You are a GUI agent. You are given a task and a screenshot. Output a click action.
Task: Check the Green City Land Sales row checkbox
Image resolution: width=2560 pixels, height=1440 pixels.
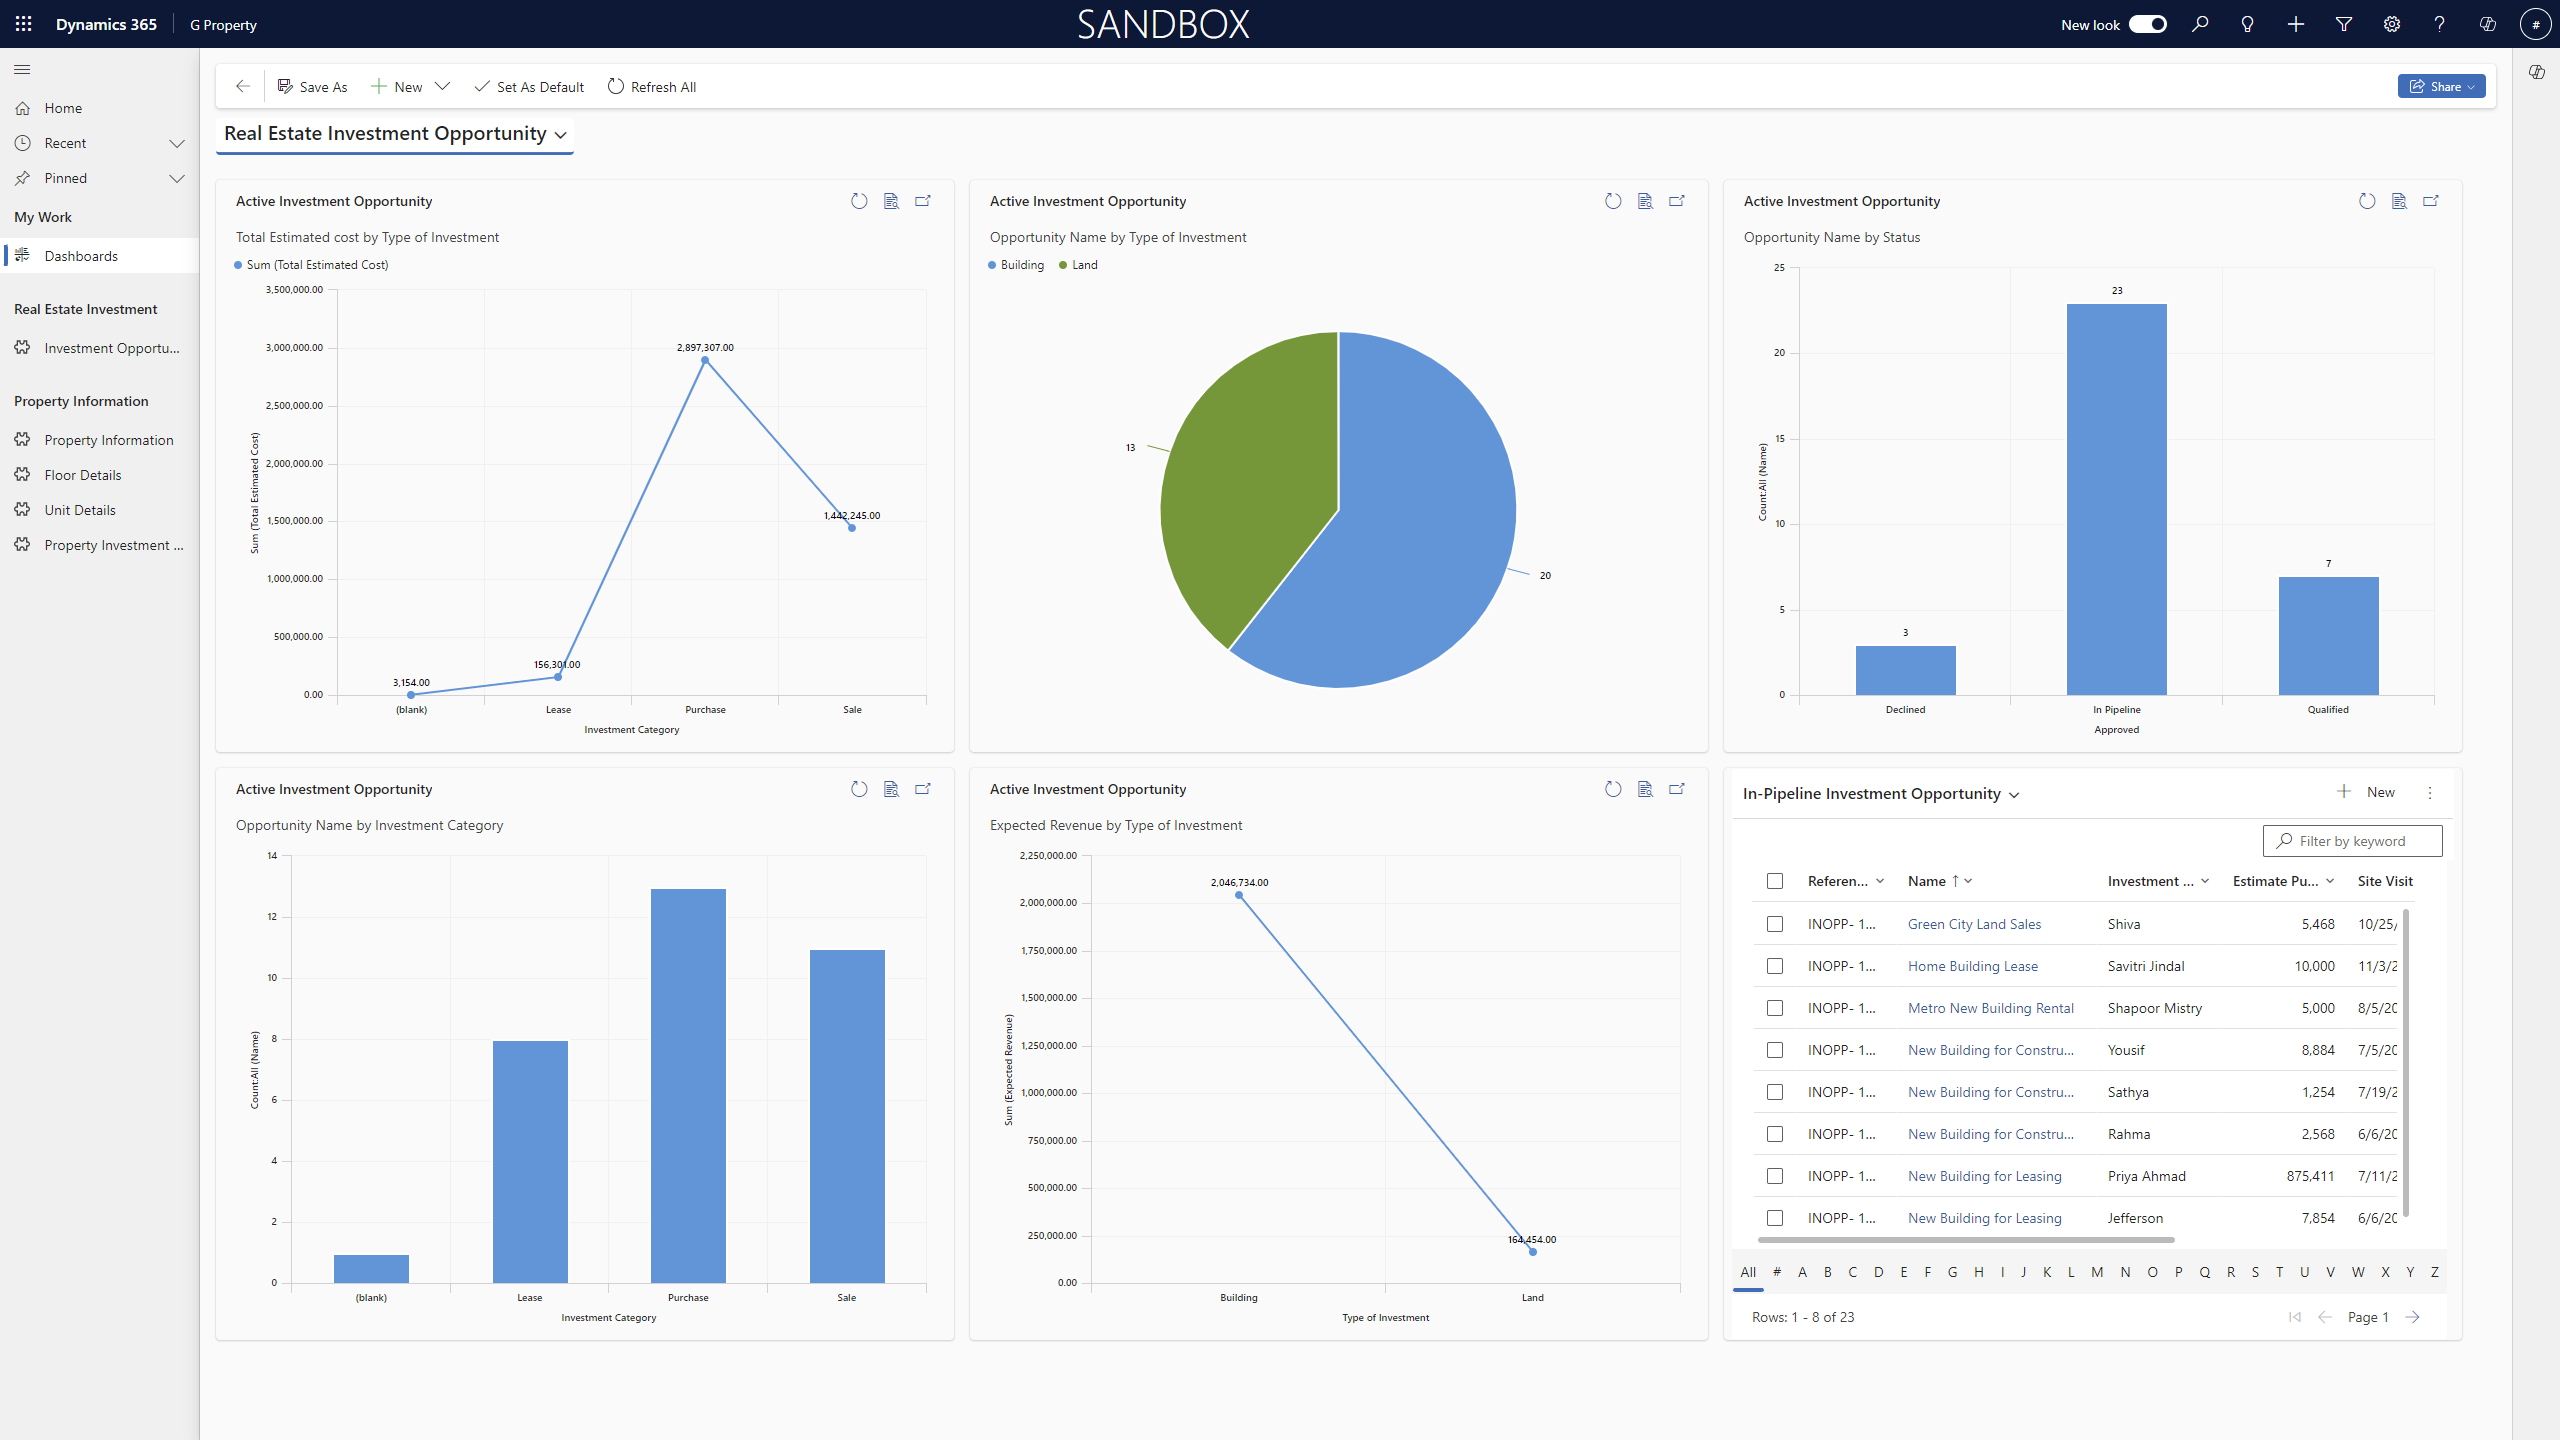1775,924
